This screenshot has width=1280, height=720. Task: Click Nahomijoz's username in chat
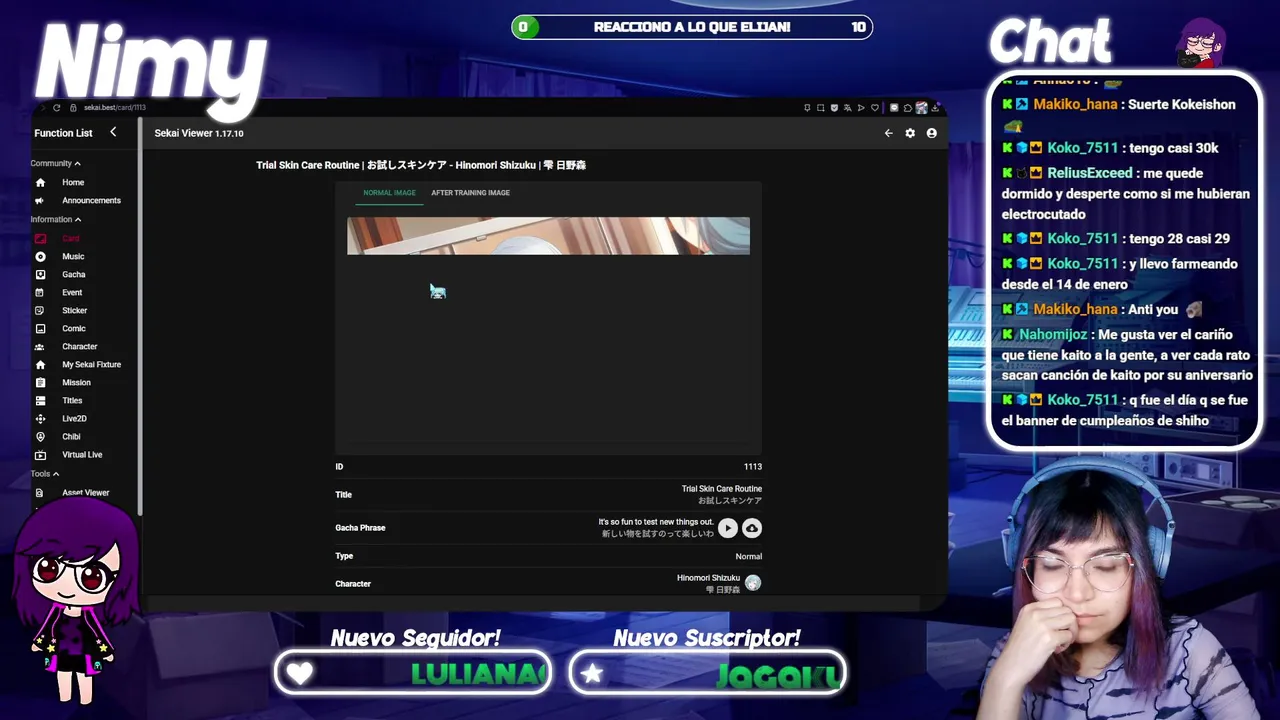(1054, 335)
